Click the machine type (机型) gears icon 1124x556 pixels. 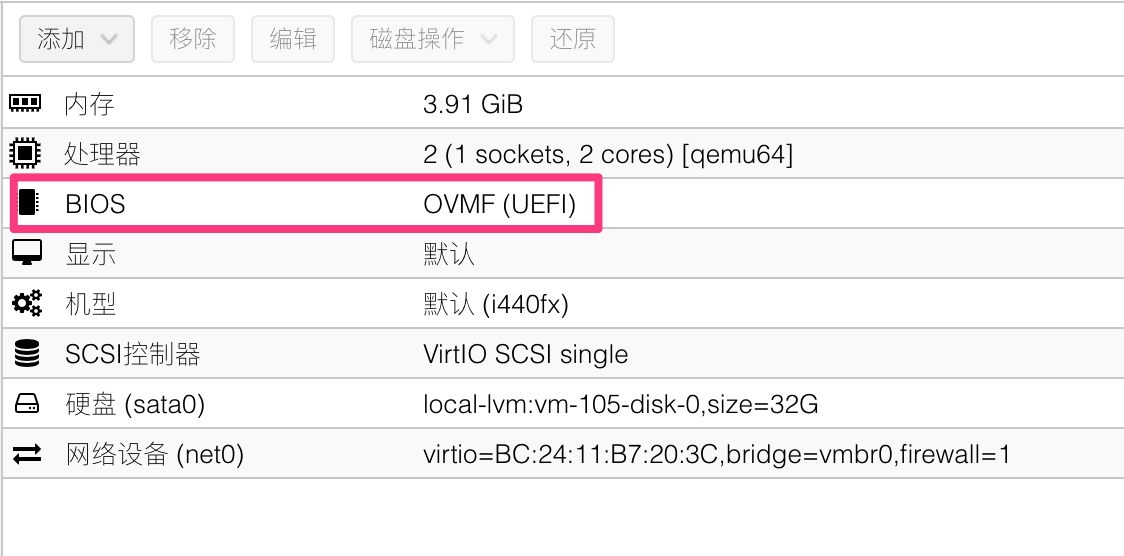pos(27,303)
